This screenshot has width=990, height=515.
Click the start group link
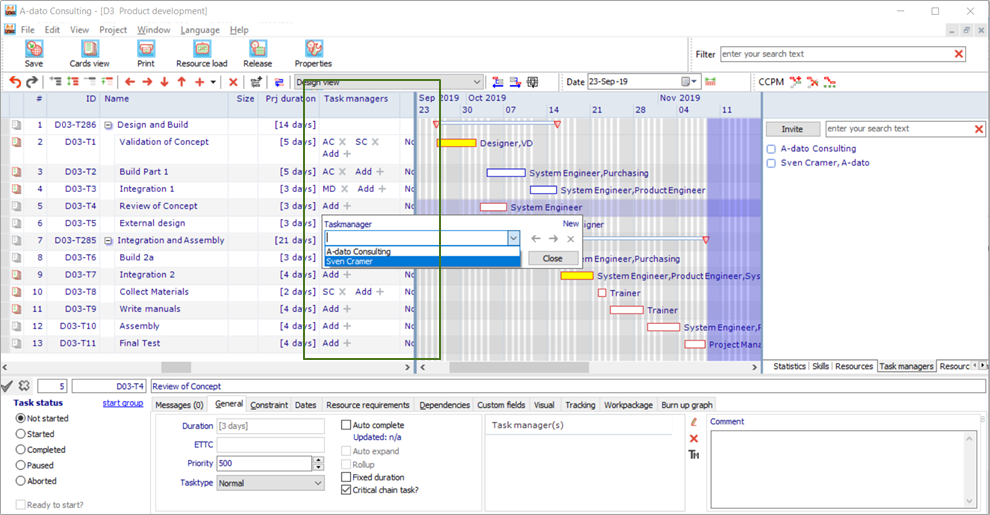tap(123, 403)
